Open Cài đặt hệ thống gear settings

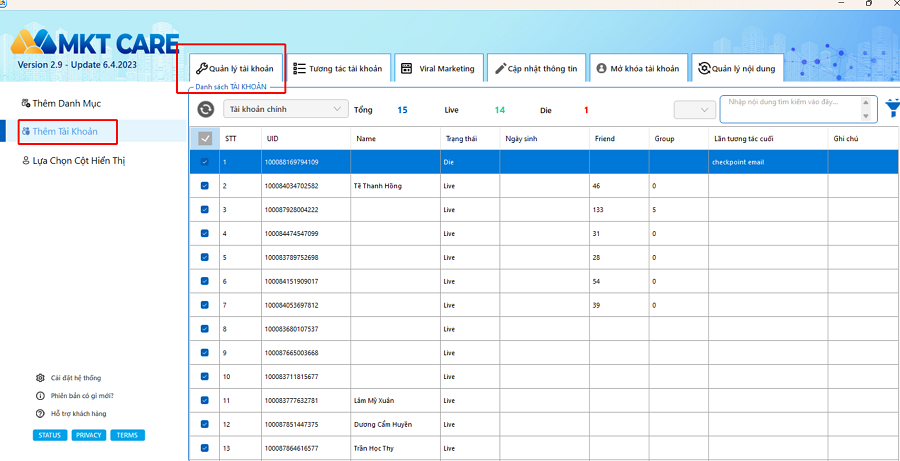pyautogui.click(x=40, y=378)
